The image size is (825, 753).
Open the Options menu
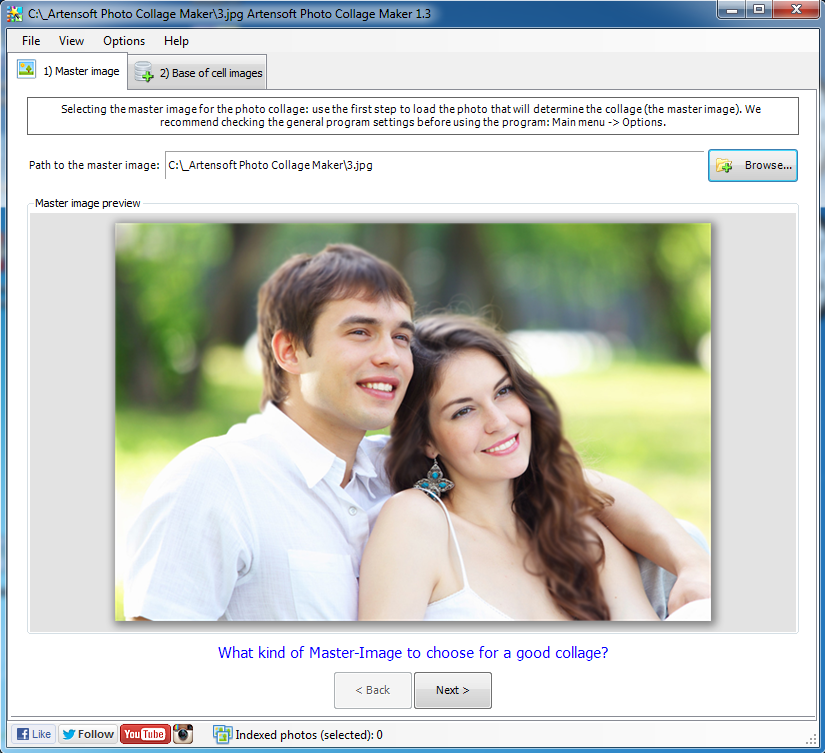click(124, 41)
